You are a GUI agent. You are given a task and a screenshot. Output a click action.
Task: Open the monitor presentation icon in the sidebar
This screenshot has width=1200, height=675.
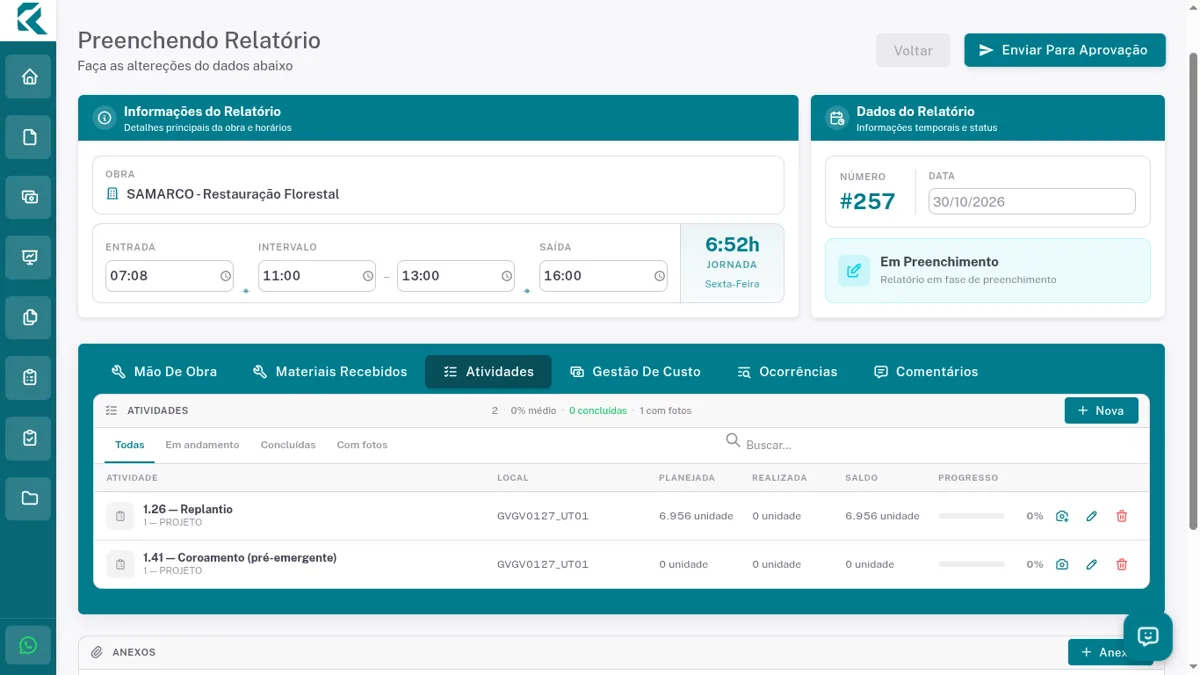(29, 257)
